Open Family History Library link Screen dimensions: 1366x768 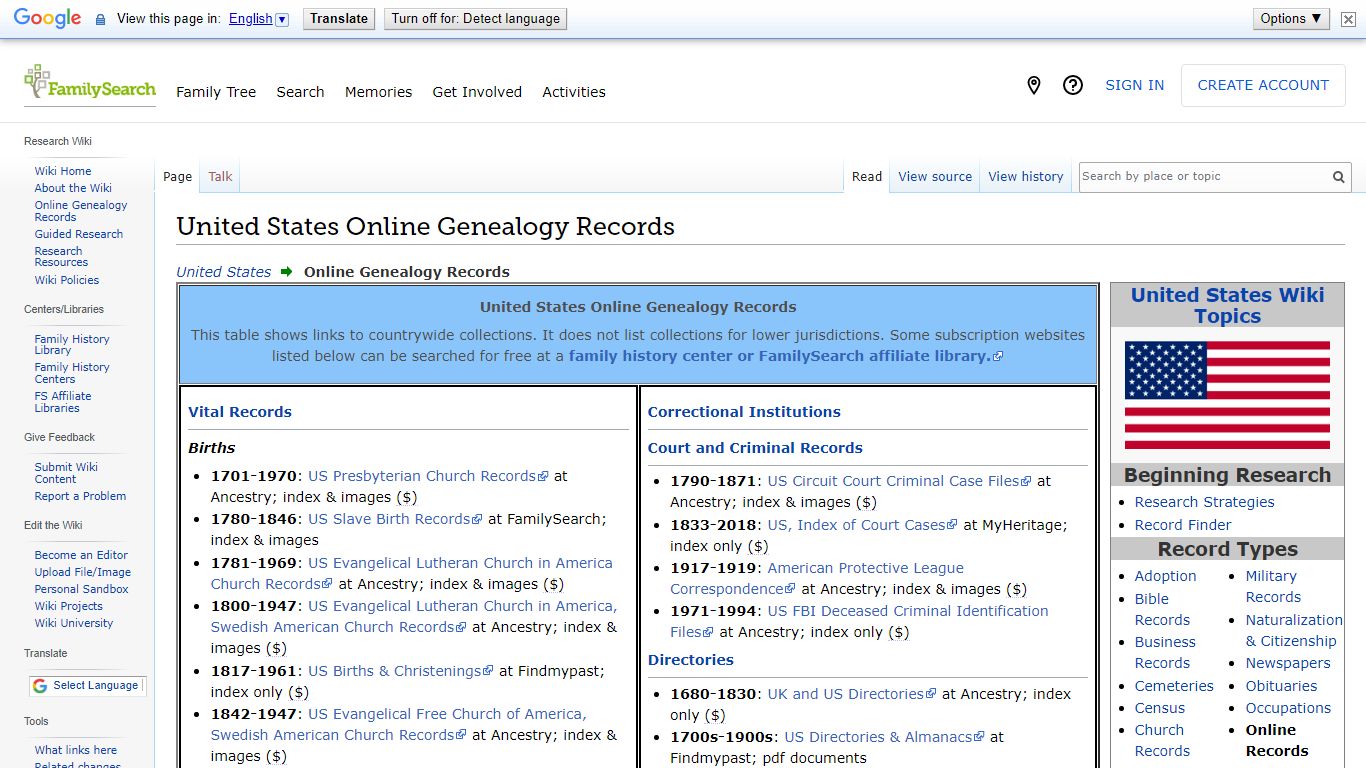coord(72,345)
